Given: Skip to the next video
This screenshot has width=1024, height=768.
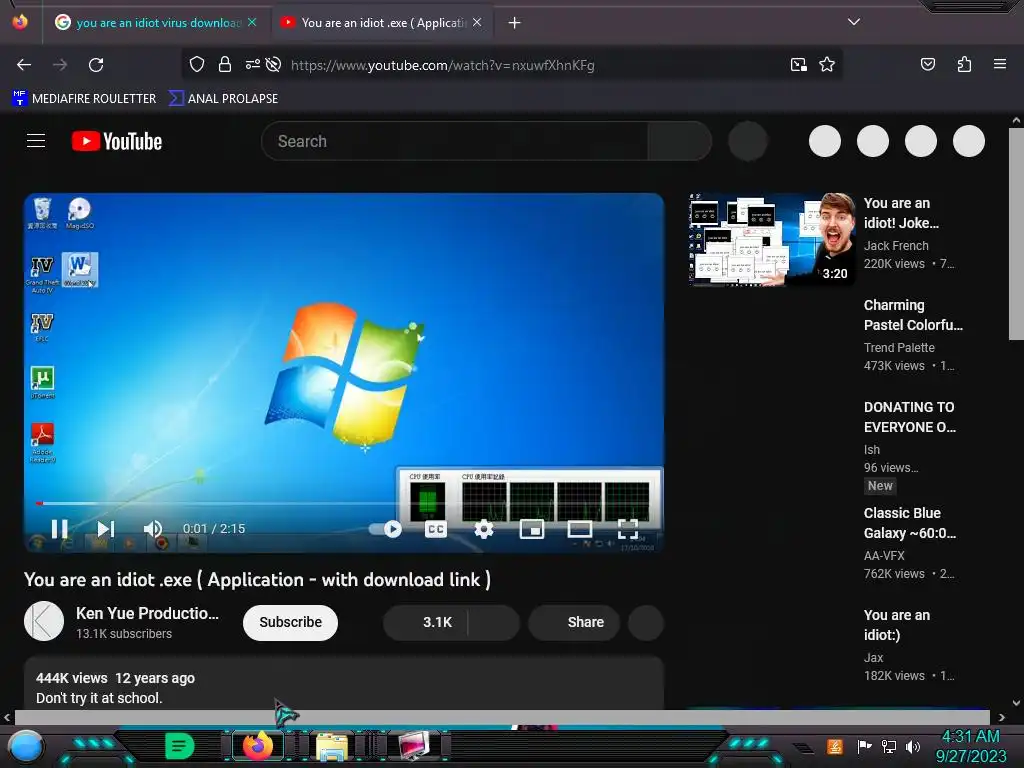Looking at the screenshot, I should click(106, 528).
